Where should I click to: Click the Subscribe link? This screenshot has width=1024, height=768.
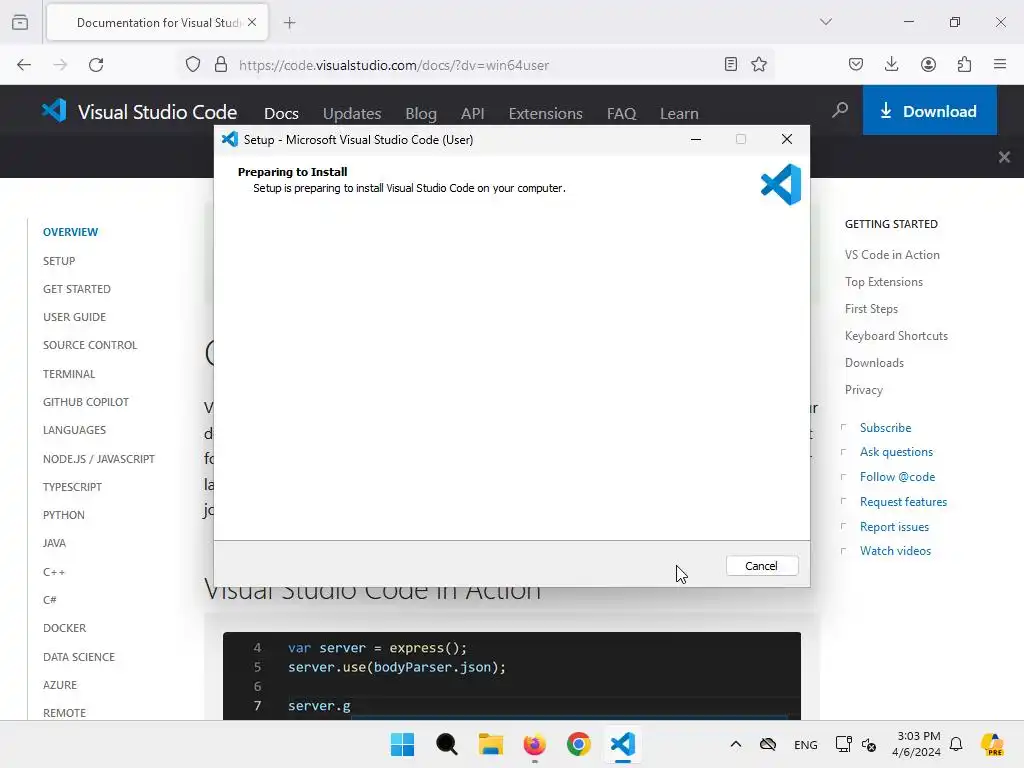[x=885, y=428]
